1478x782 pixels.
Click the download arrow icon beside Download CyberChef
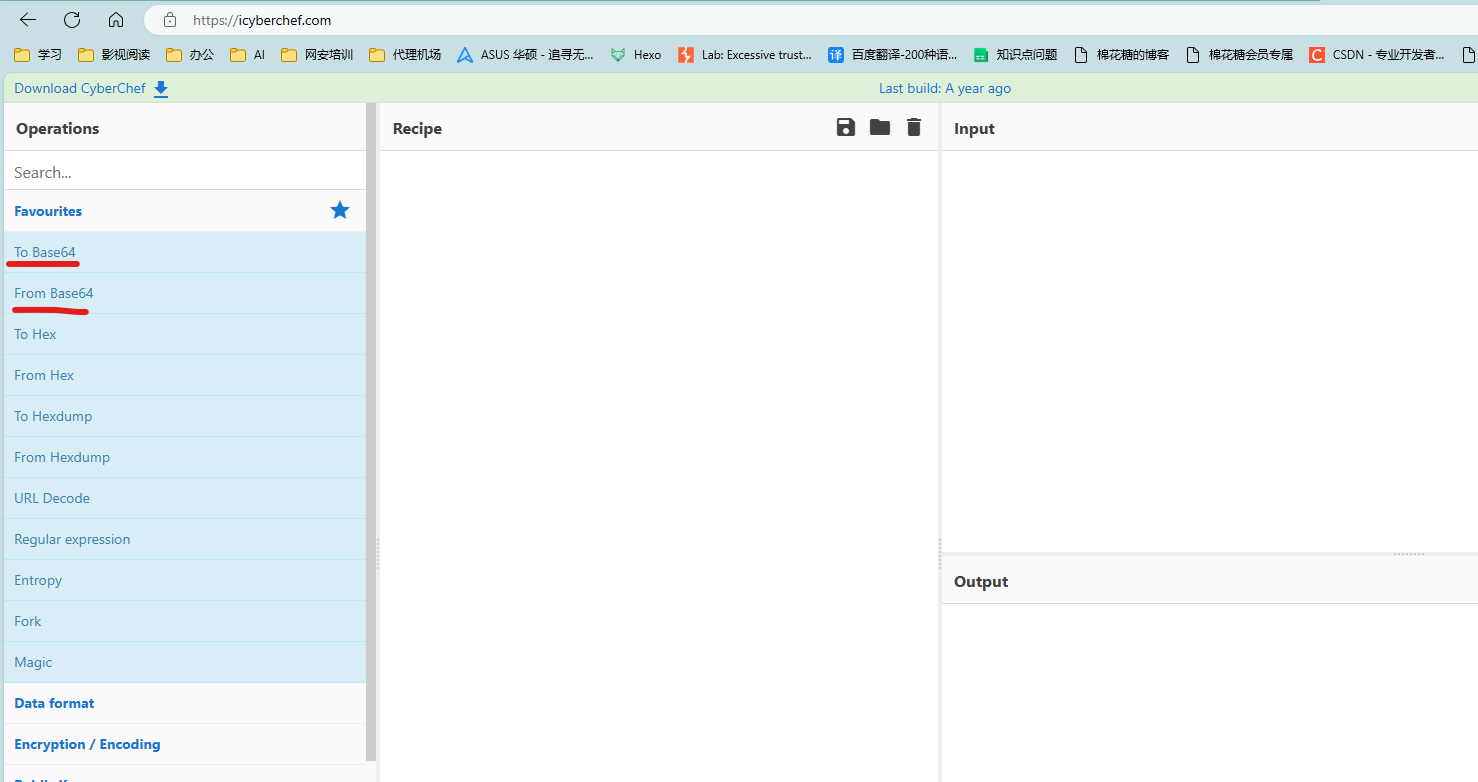pyautogui.click(x=161, y=89)
